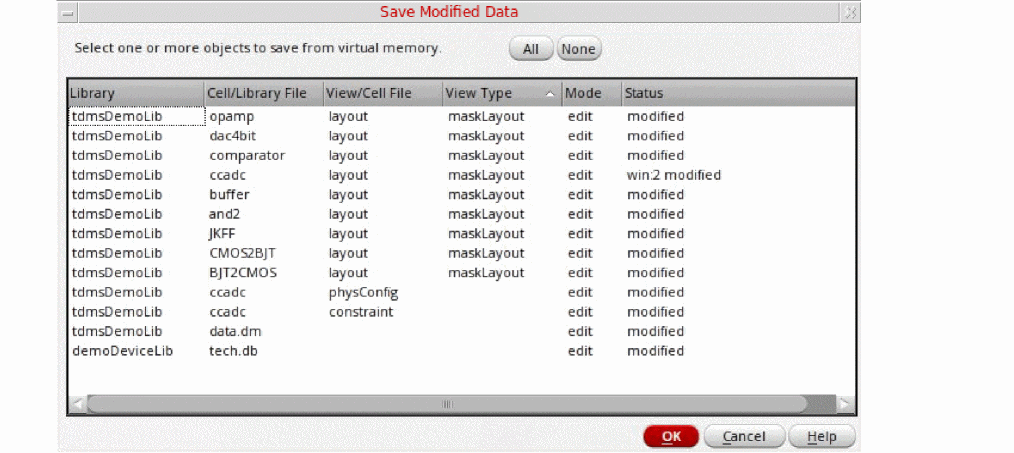The width and height of the screenshot is (1014, 453).
Task: Click the scrollbar left arrow
Action: [x=78, y=404]
